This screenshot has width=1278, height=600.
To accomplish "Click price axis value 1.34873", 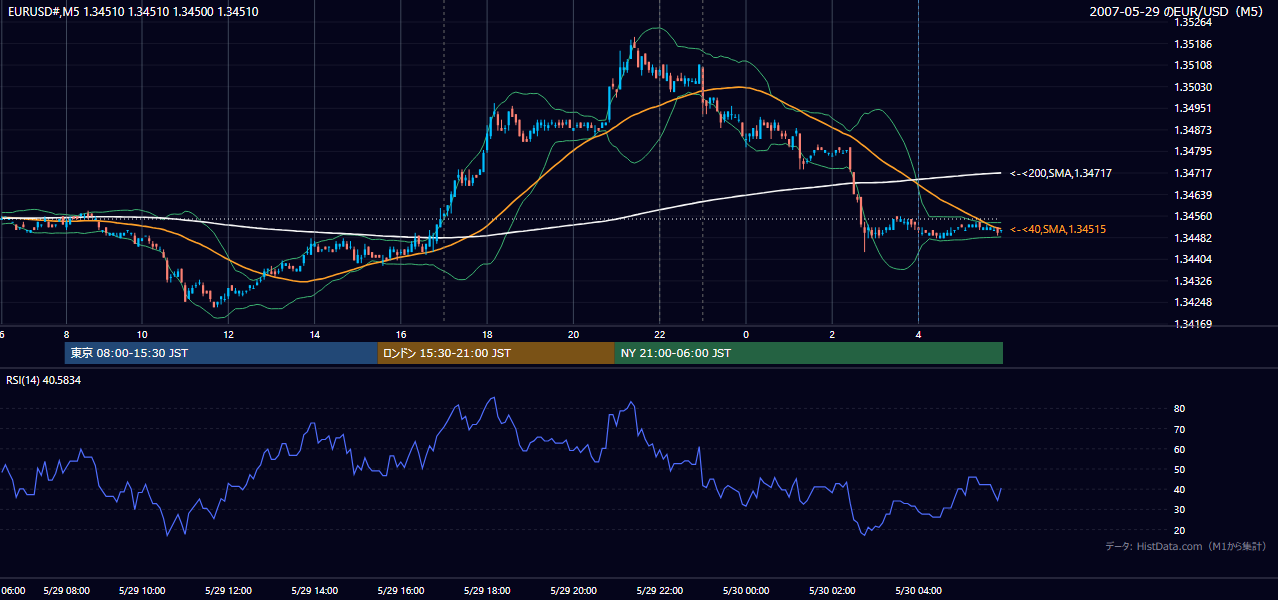I will [1192, 130].
